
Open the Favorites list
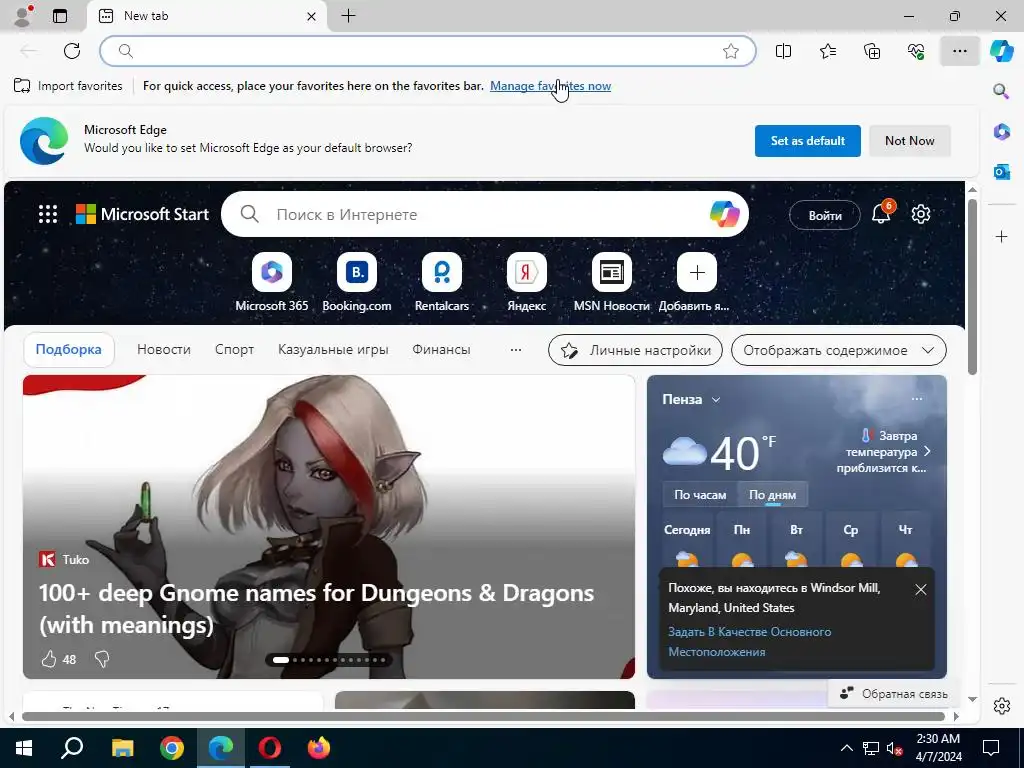[827, 51]
